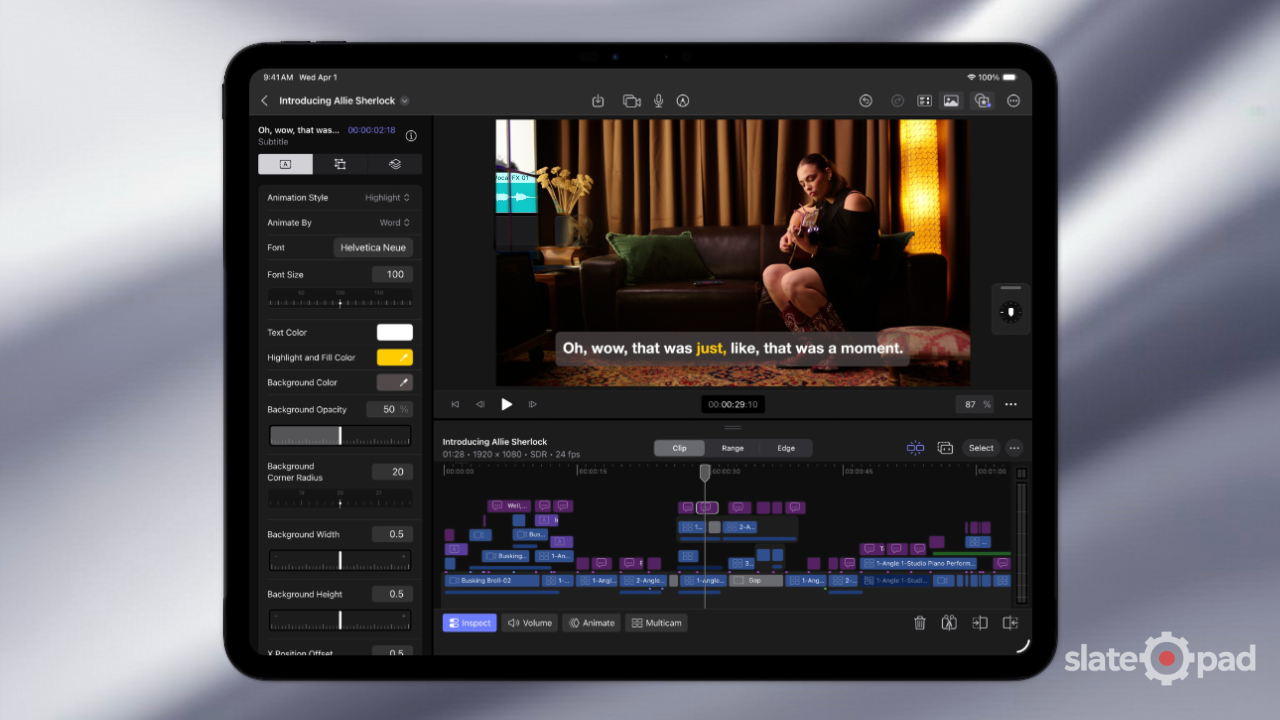Select the Gap clip in timeline

pos(755,581)
